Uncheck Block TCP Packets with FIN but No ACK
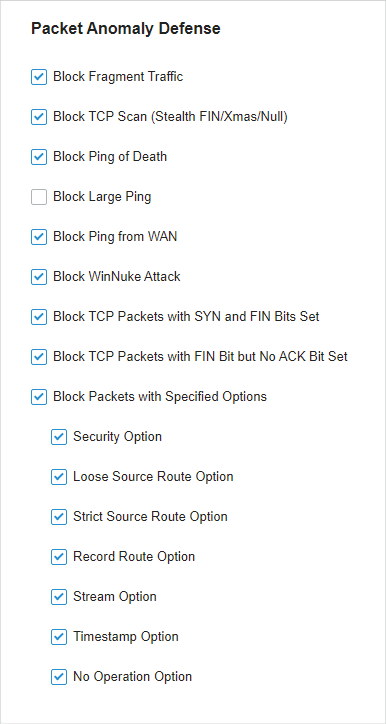 tap(39, 357)
